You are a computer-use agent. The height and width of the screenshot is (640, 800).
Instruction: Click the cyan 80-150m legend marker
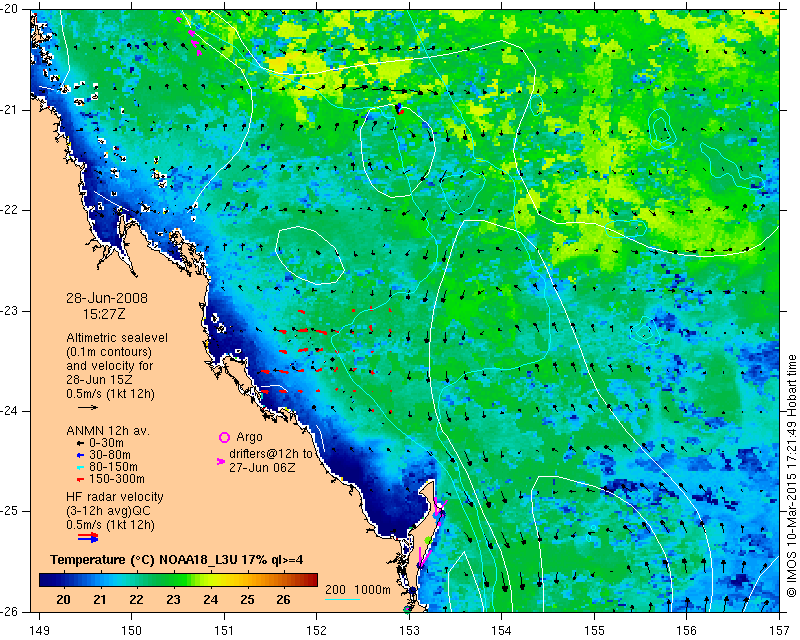pyautogui.click(x=80, y=467)
